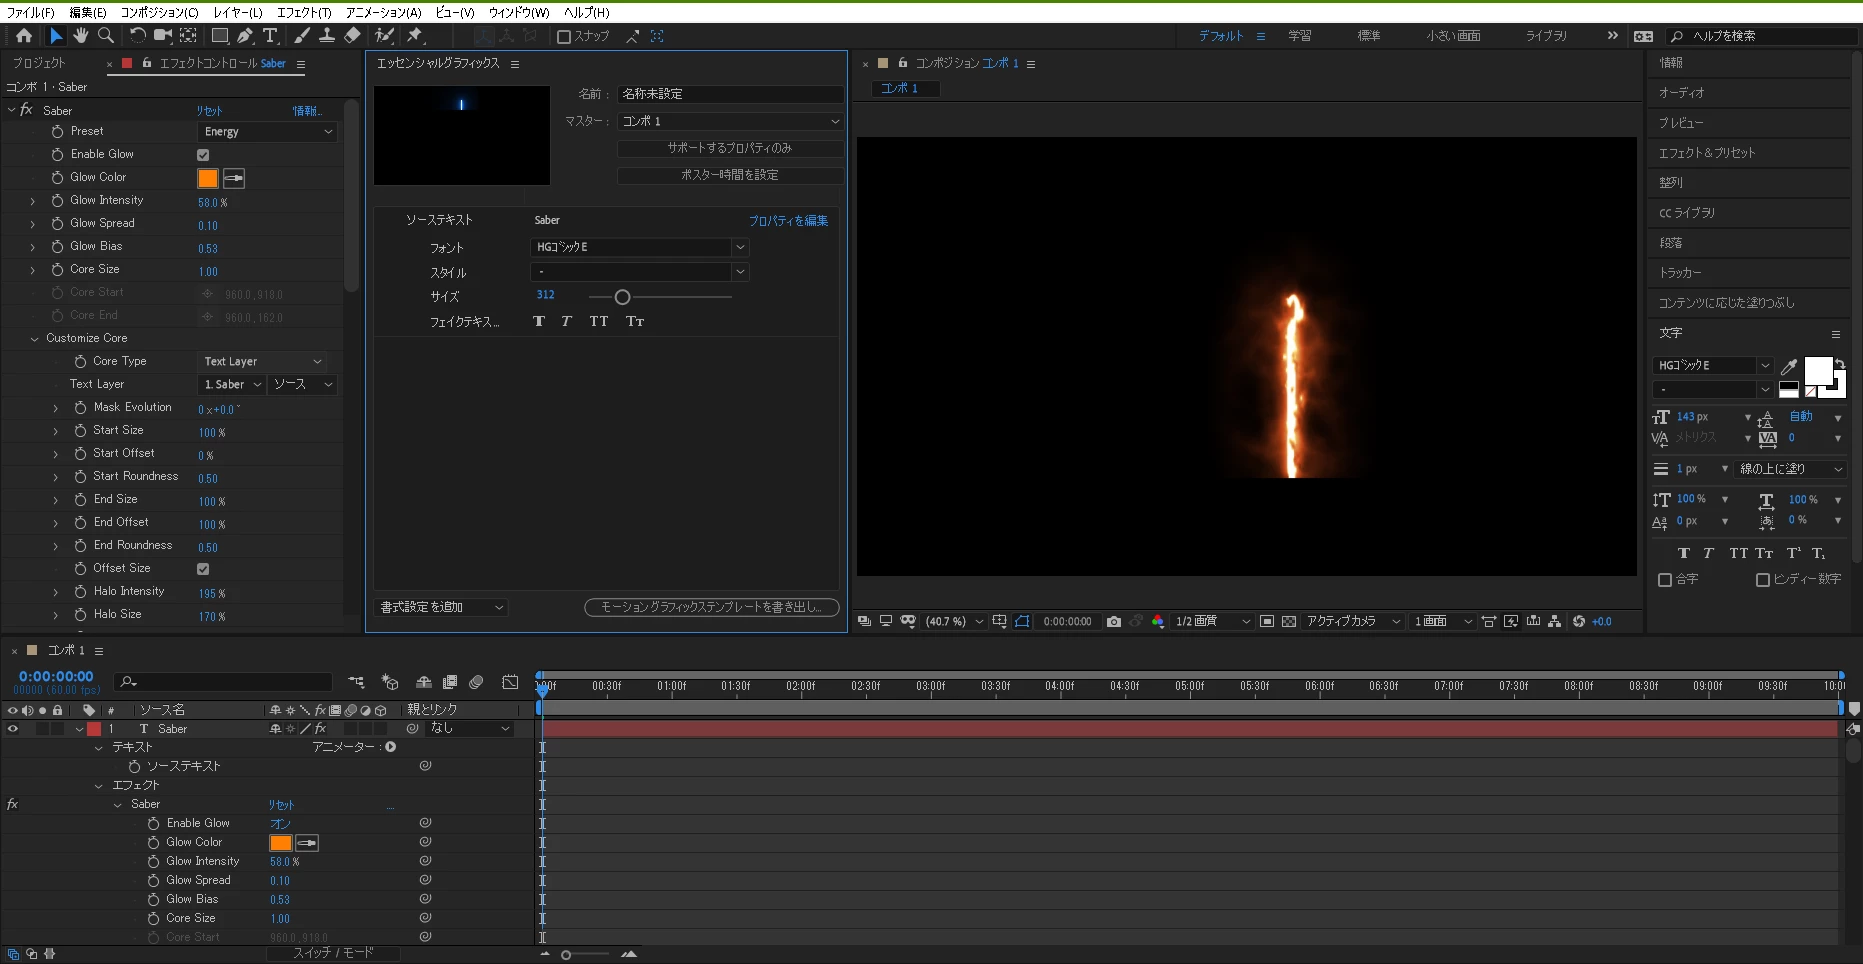Select the Zoom magnifier tool
Viewport: 1863px width, 964px height.
tap(106, 36)
